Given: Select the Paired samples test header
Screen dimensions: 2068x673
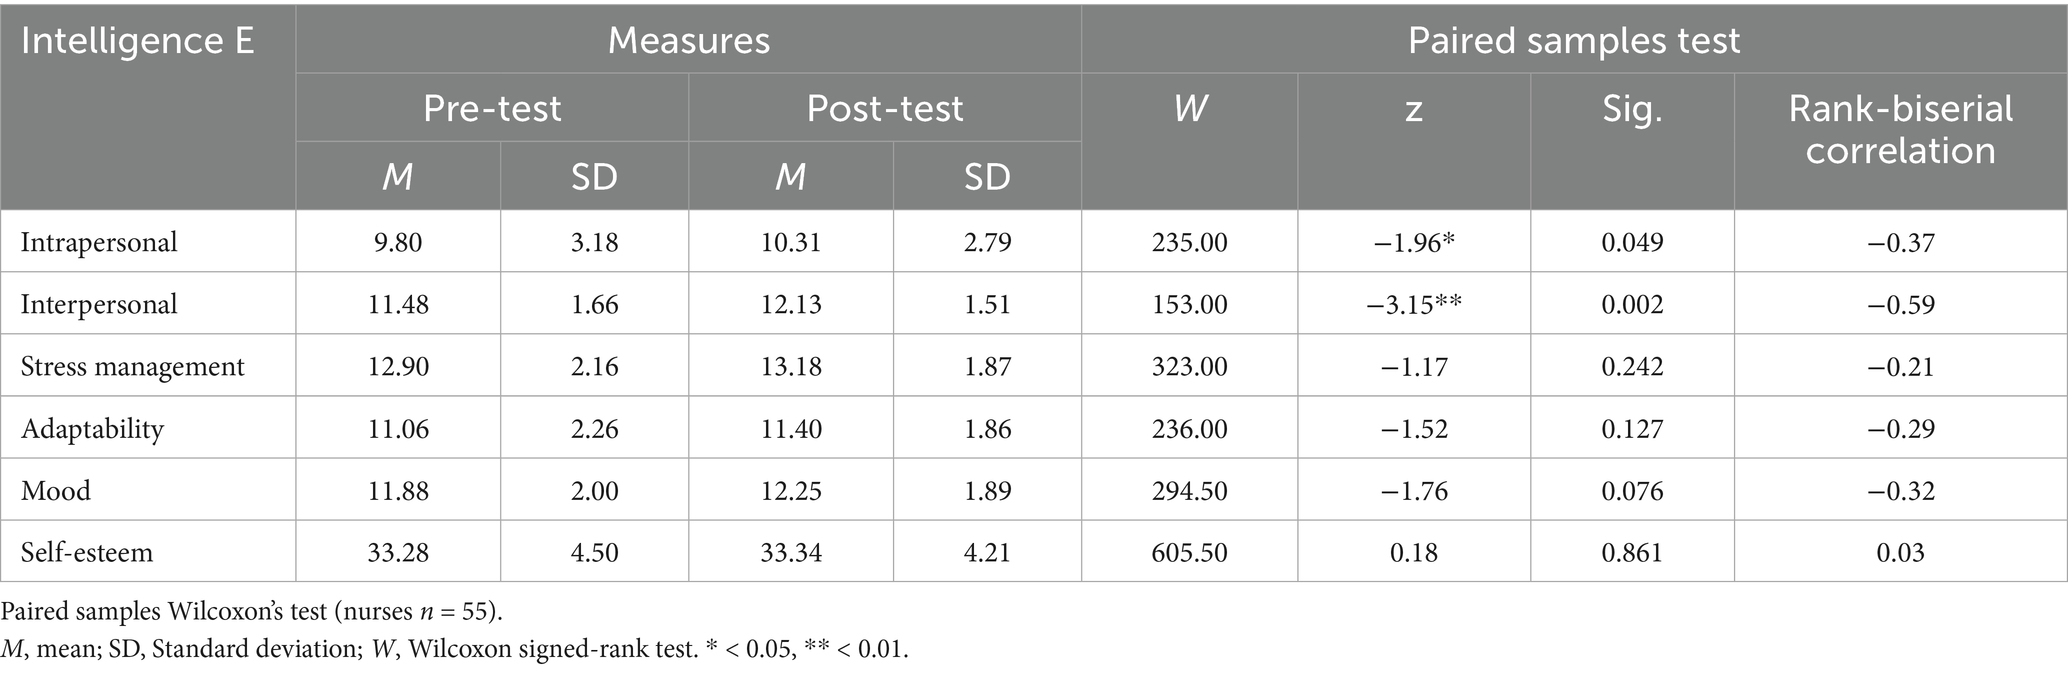Looking at the screenshot, I should pos(1573,40).
